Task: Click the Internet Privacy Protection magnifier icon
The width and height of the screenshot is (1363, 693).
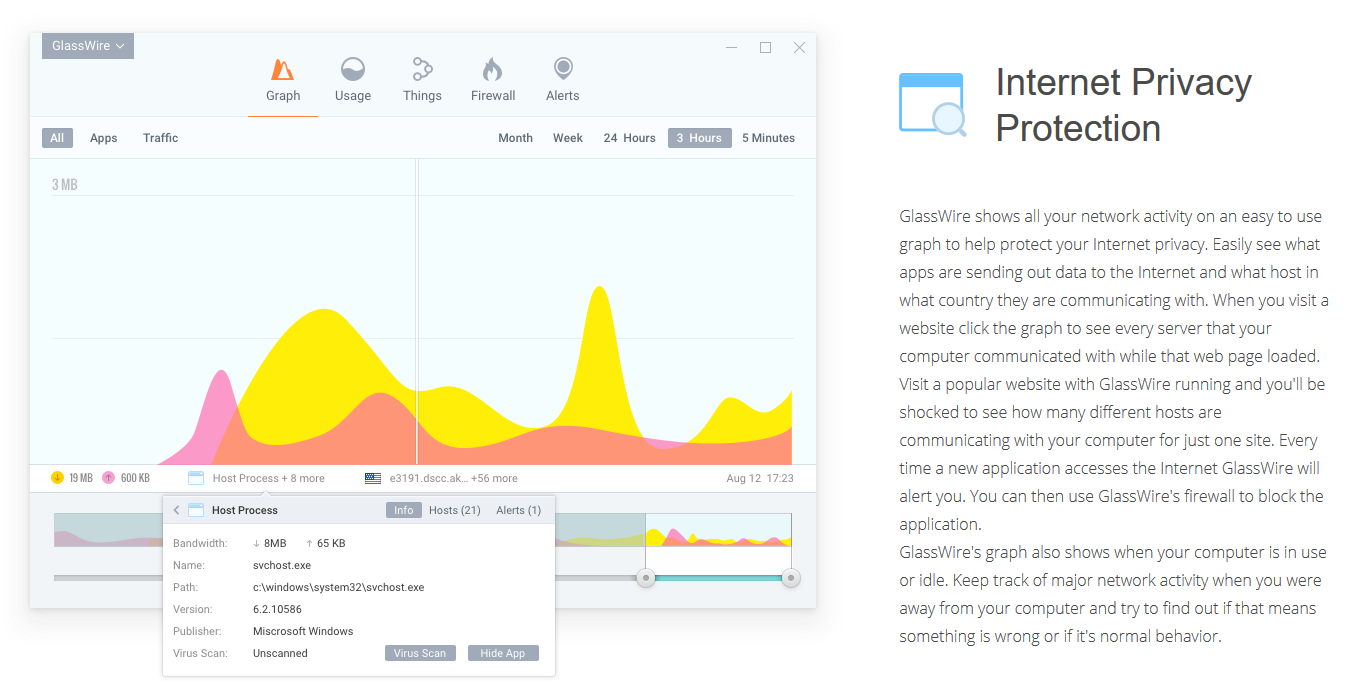Action: pyautogui.click(x=933, y=104)
